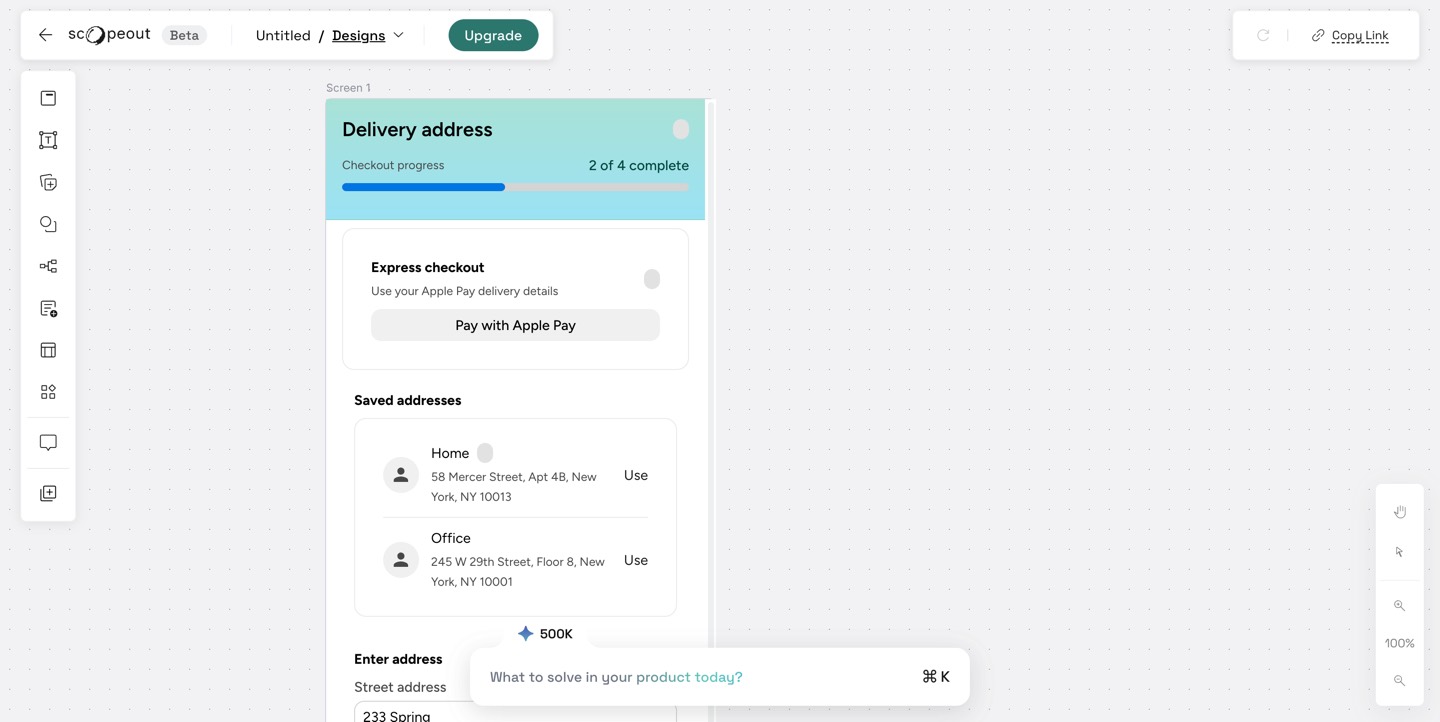Open the components grid icon

[48, 392]
